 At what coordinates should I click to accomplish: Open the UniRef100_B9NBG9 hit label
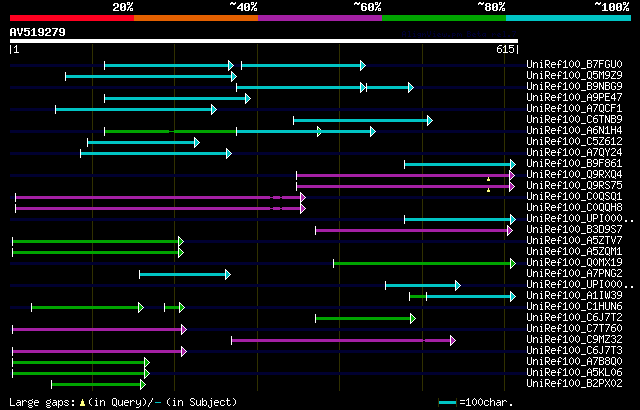click(574, 86)
